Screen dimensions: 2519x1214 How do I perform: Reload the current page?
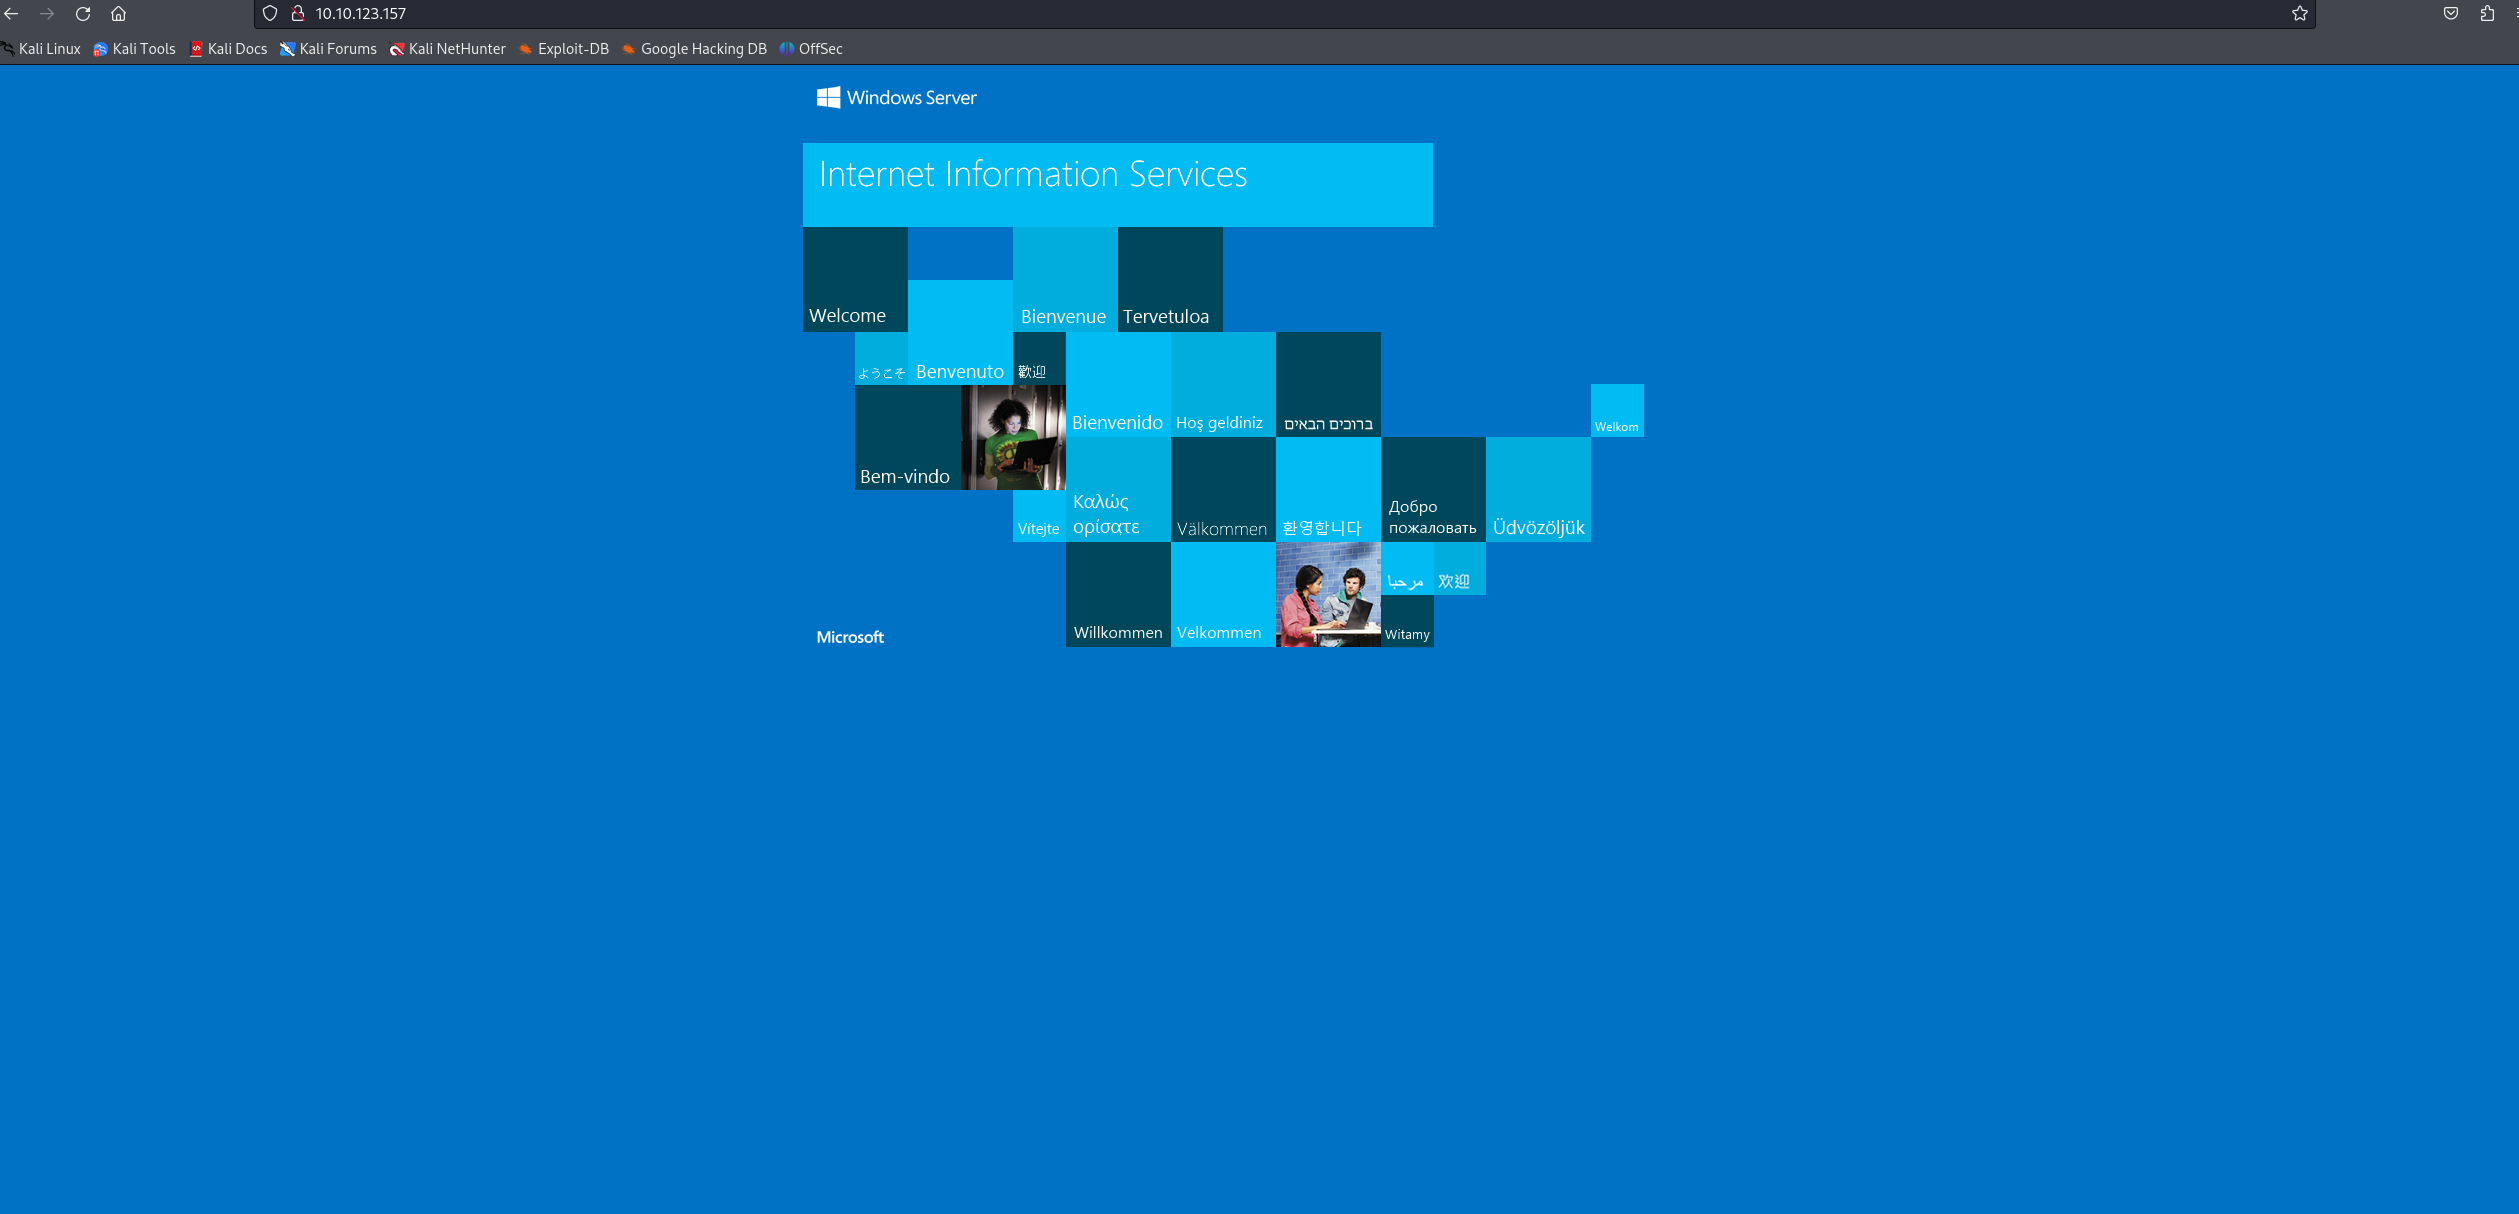pyautogui.click(x=83, y=14)
